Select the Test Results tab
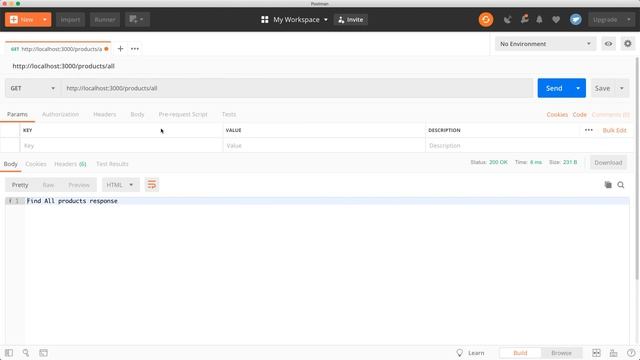This screenshot has width=640, height=360. [x=112, y=164]
